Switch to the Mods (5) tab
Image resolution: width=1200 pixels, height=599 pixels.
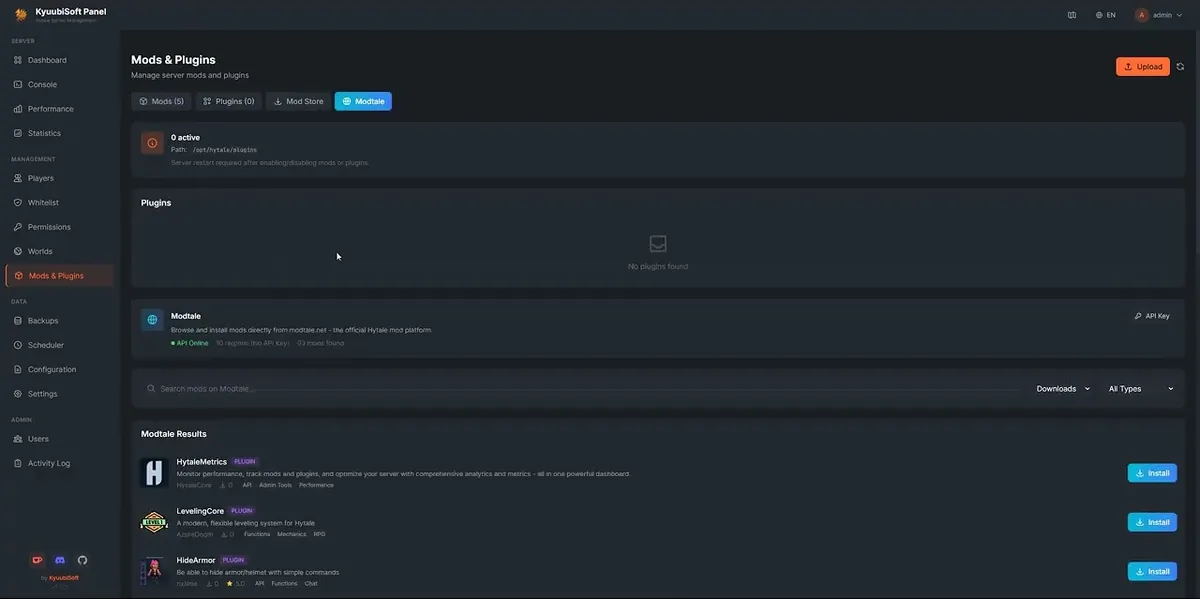pyautogui.click(x=161, y=101)
